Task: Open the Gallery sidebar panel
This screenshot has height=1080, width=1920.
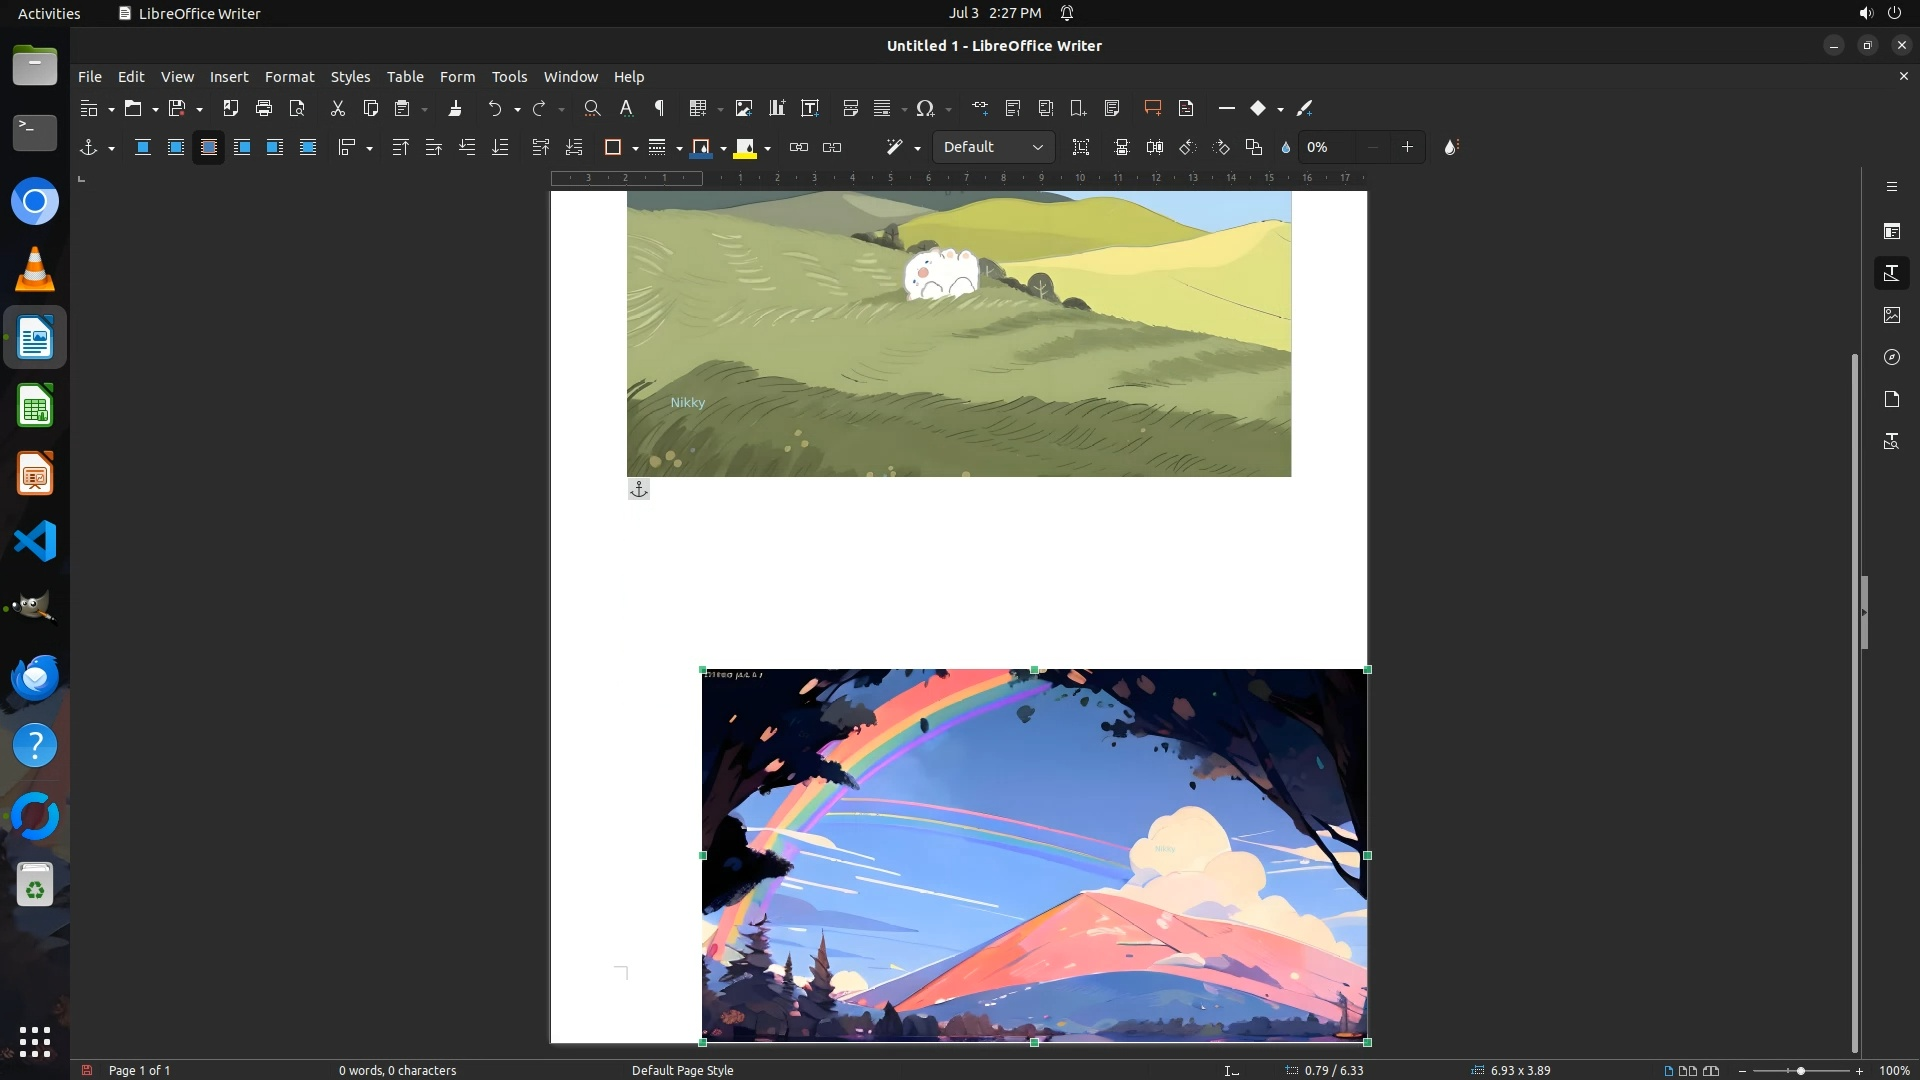Action: [x=1891, y=315]
